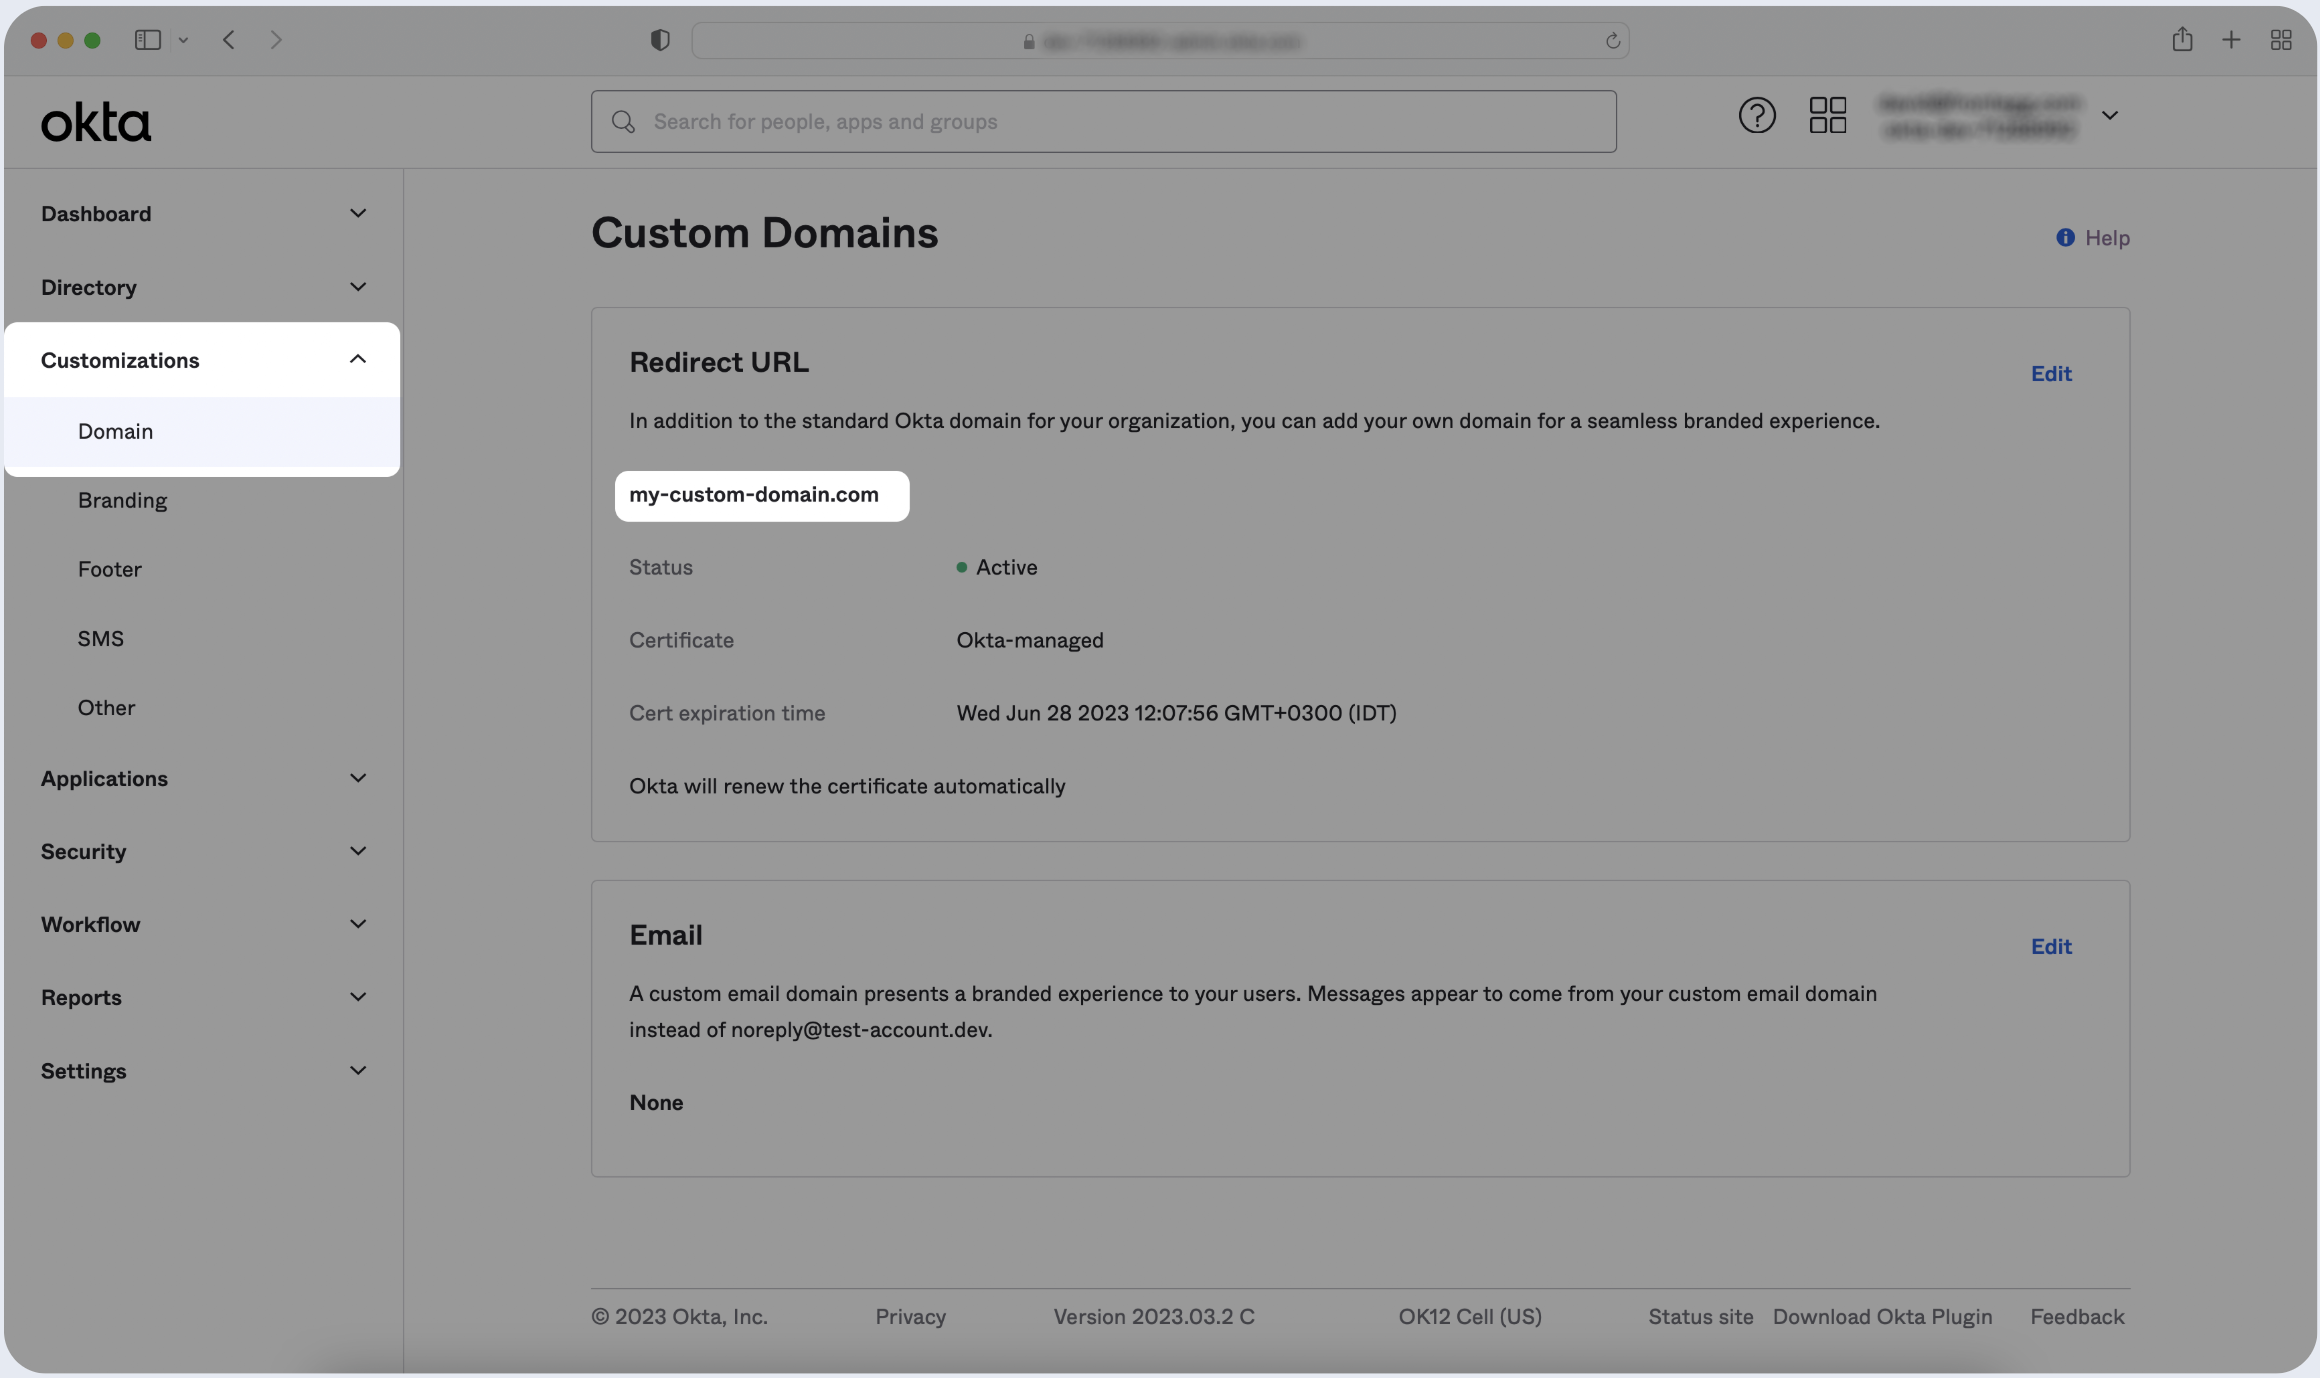Show Safari tab overview

2281,40
